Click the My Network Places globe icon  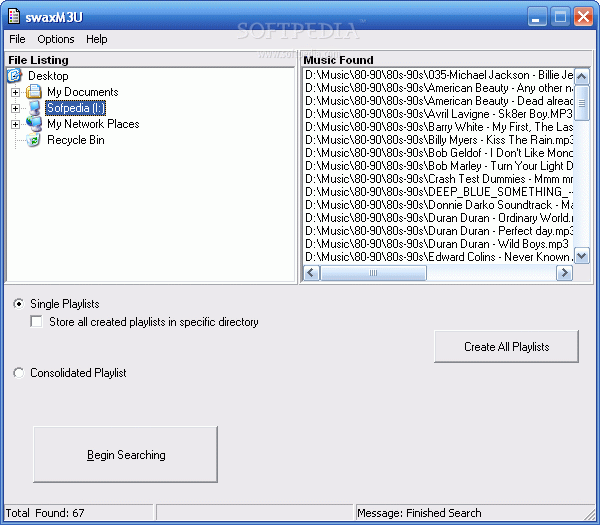34,124
